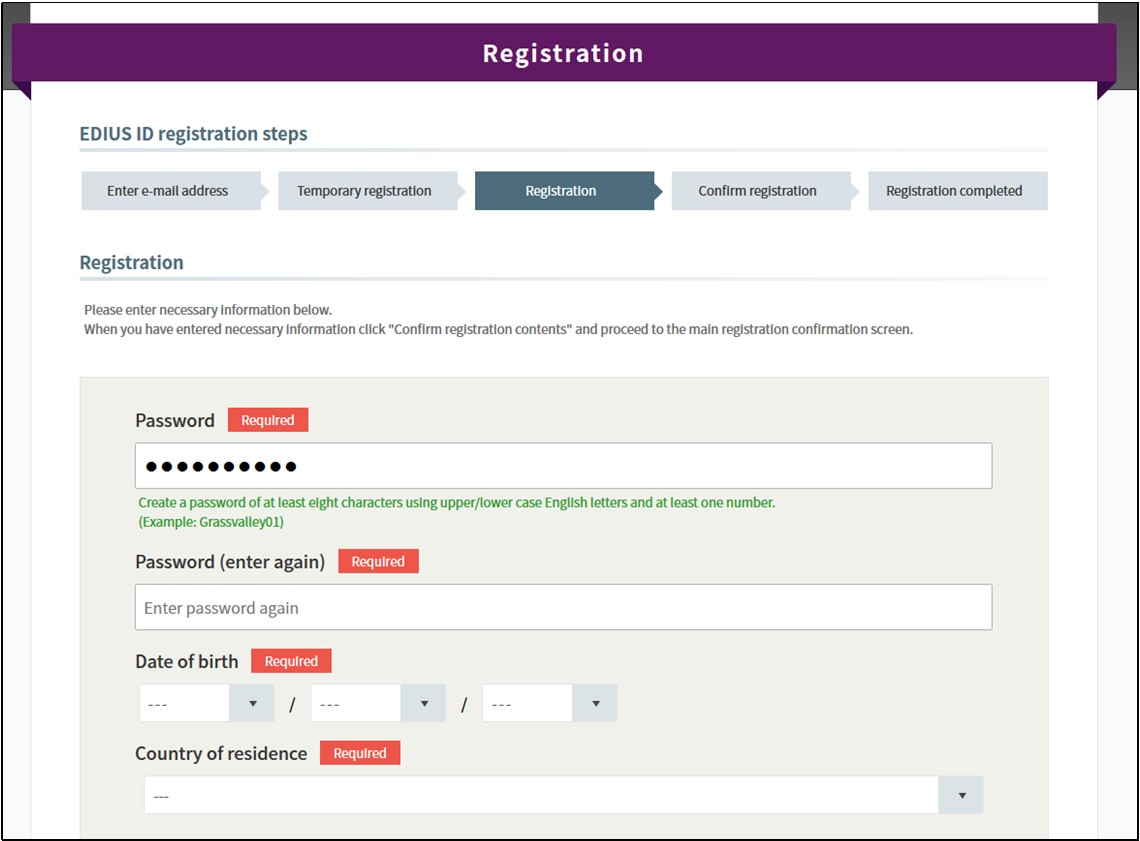Viewport: 1140px width, 841px height.
Task: Click the 'Date of birth' label
Action: (x=187, y=662)
